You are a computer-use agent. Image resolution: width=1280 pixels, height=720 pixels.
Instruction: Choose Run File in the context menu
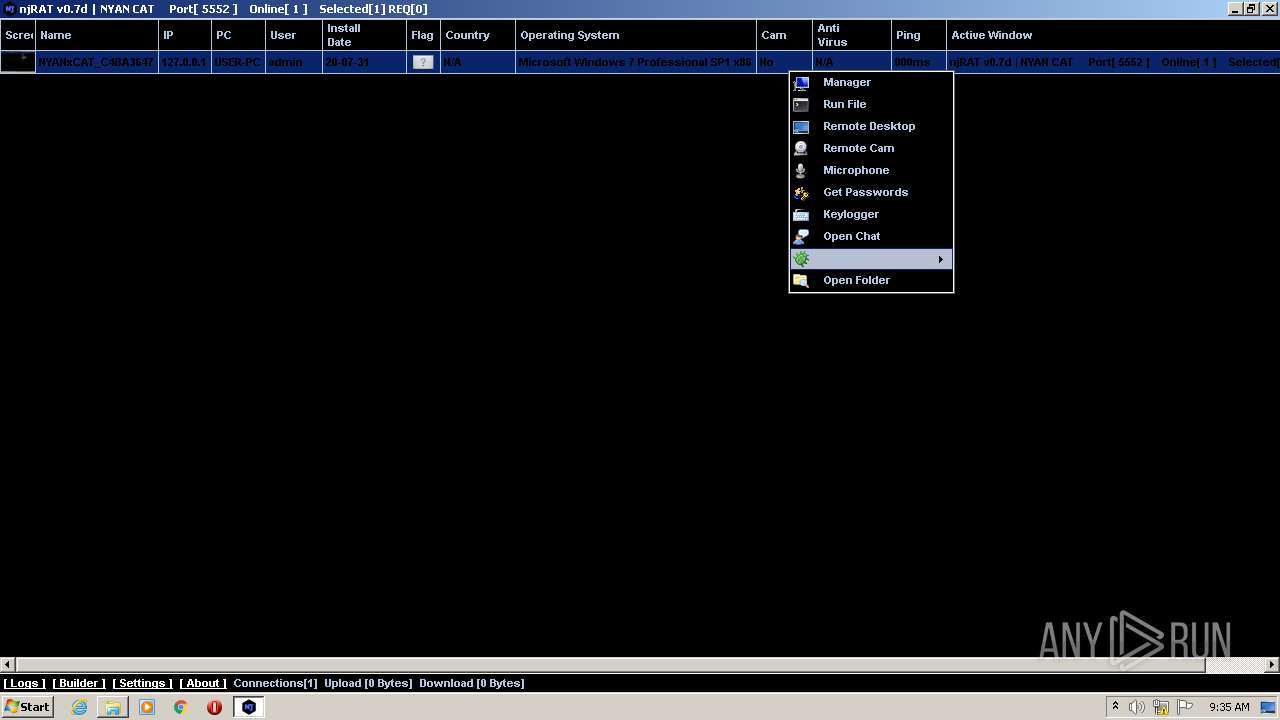pyautogui.click(x=844, y=105)
